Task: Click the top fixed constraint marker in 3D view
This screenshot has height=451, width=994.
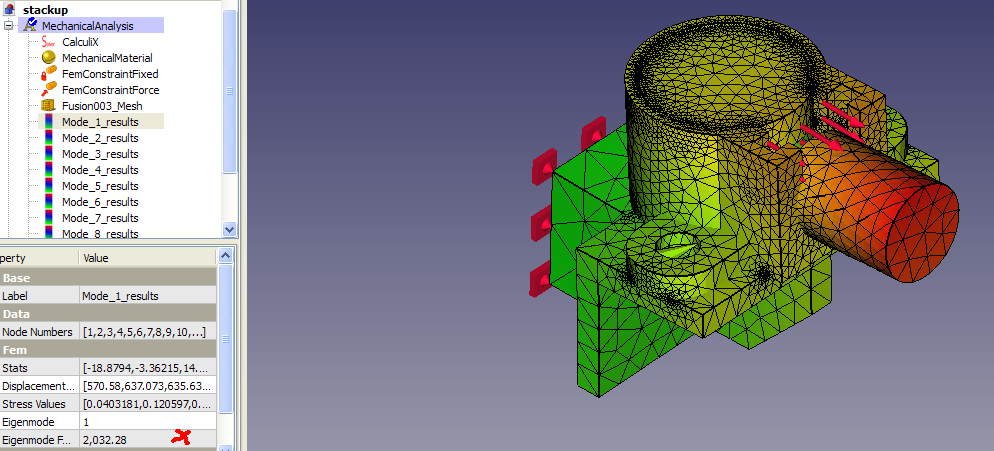Action: (x=594, y=134)
